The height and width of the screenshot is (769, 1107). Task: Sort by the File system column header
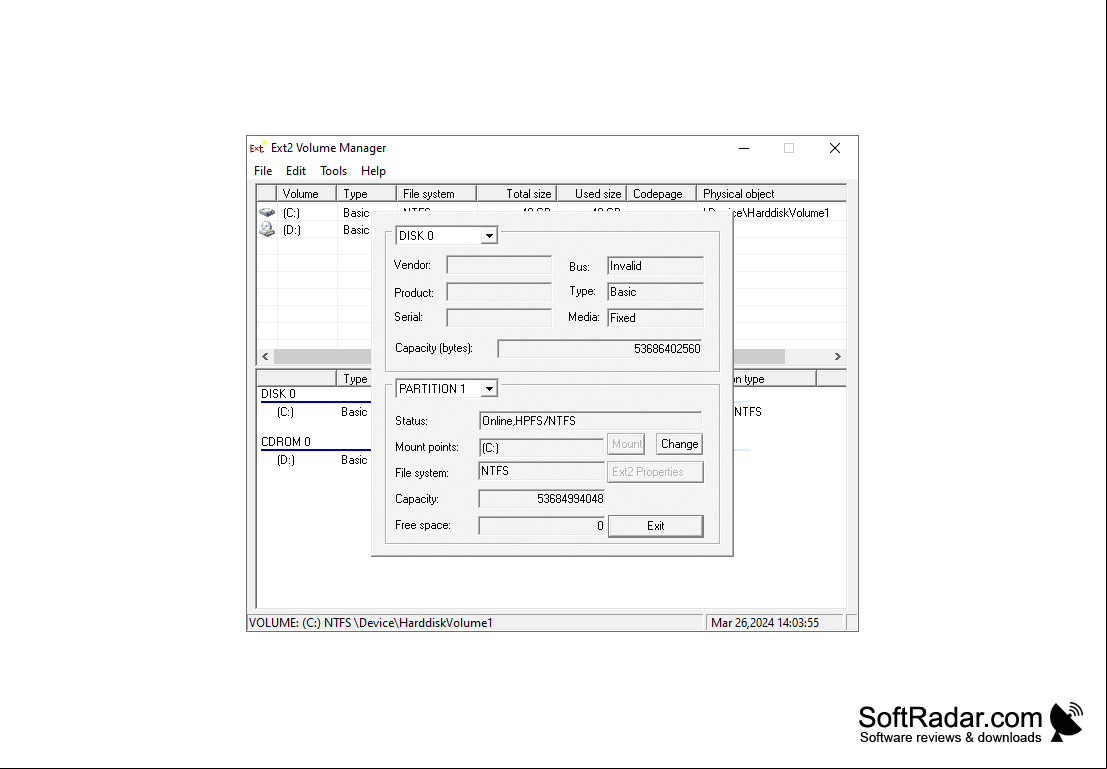(x=436, y=193)
